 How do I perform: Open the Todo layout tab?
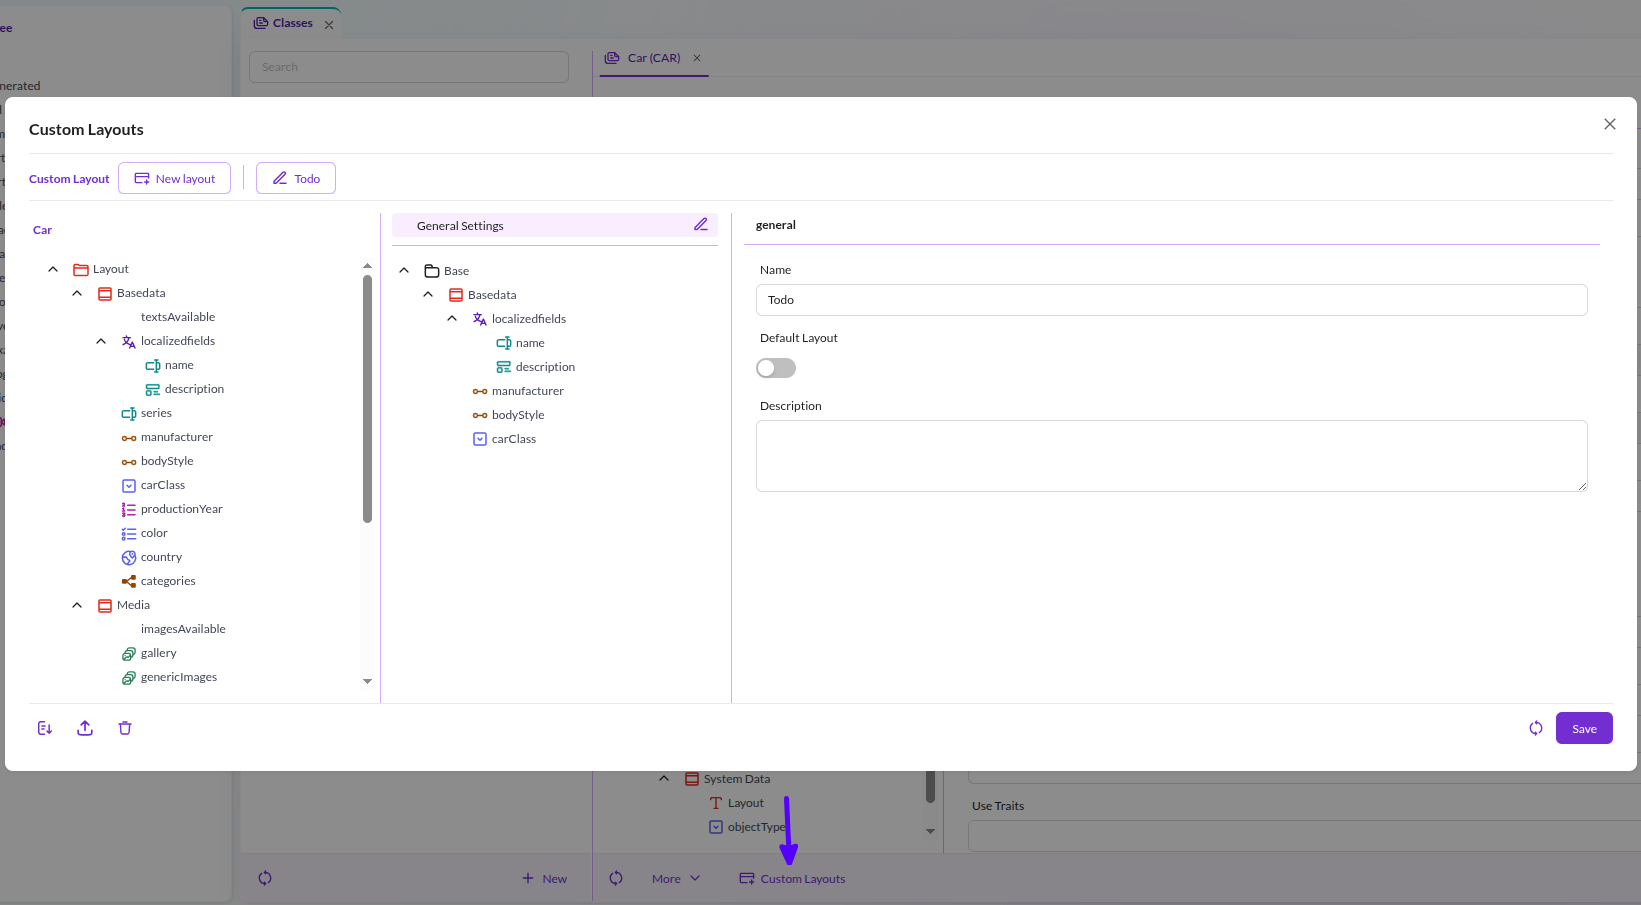296,178
